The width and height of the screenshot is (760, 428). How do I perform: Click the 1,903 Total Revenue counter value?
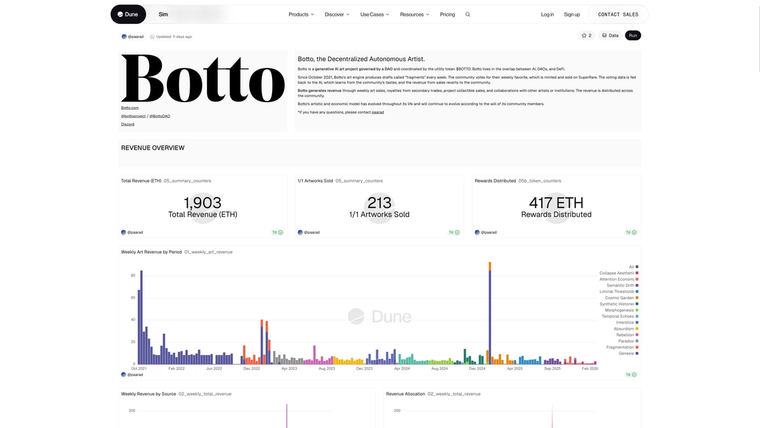[203, 203]
